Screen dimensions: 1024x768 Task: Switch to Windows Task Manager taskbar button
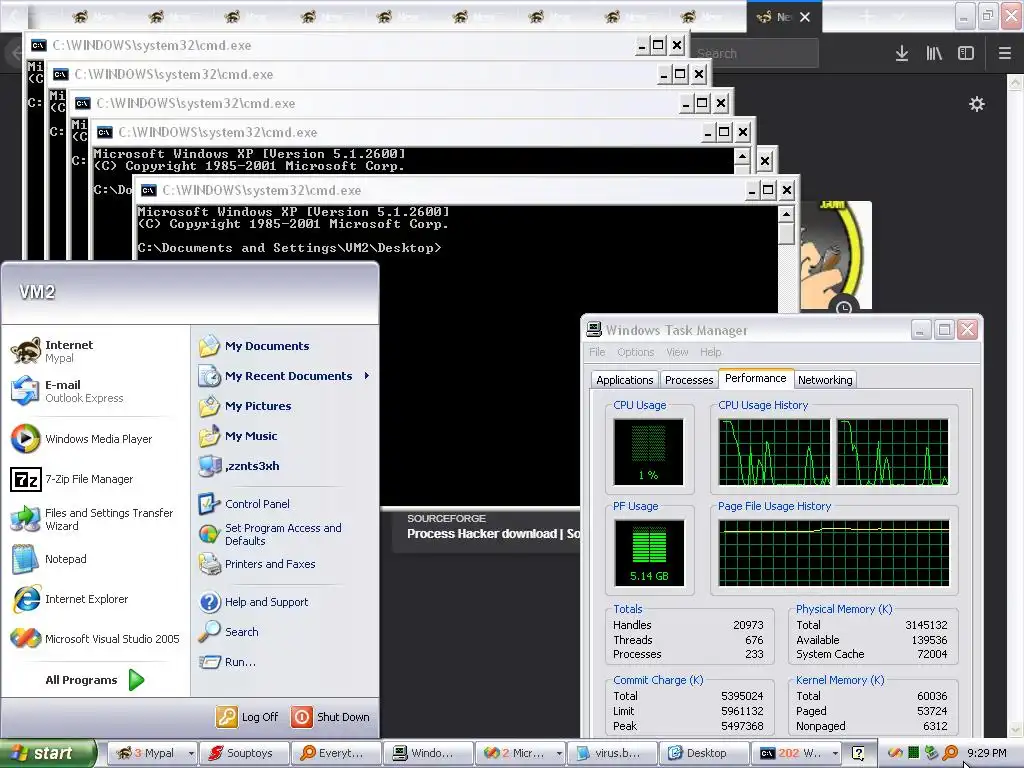pos(427,753)
